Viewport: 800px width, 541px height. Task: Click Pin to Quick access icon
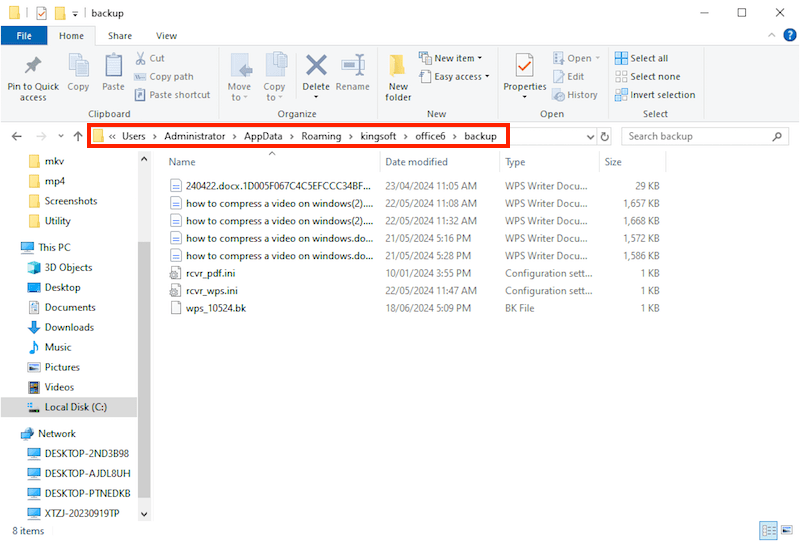click(33, 66)
